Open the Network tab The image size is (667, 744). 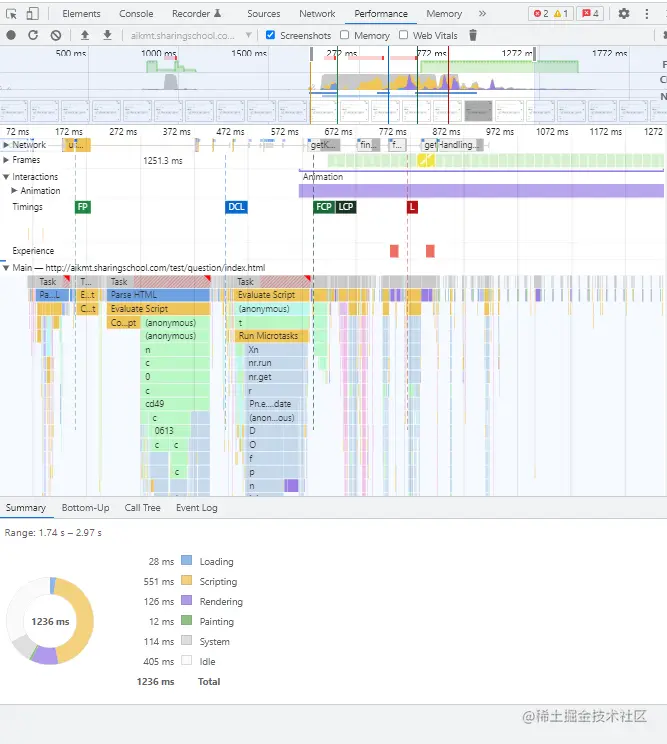[x=317, y=14]
